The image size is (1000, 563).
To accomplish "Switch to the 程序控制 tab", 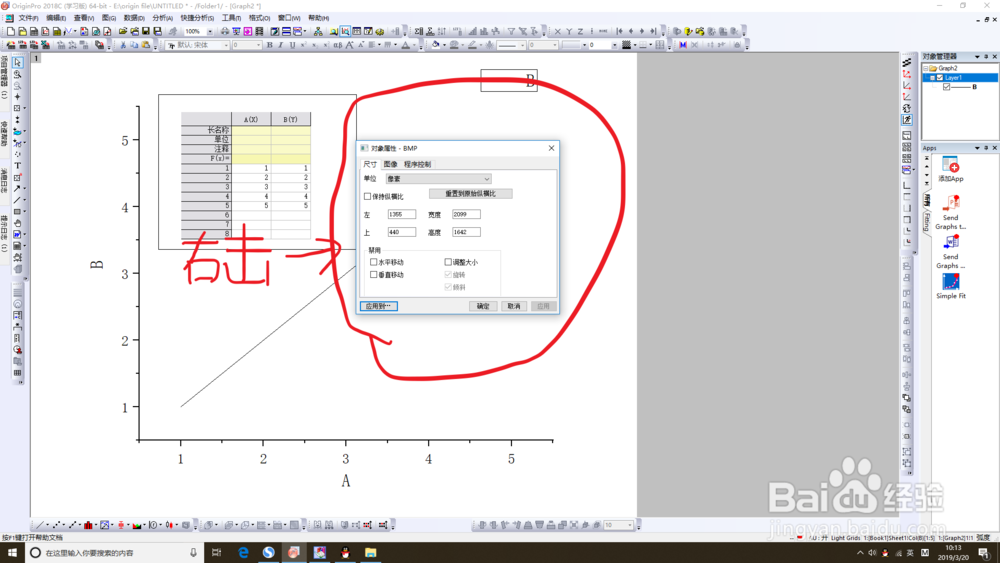I will 417,165.
